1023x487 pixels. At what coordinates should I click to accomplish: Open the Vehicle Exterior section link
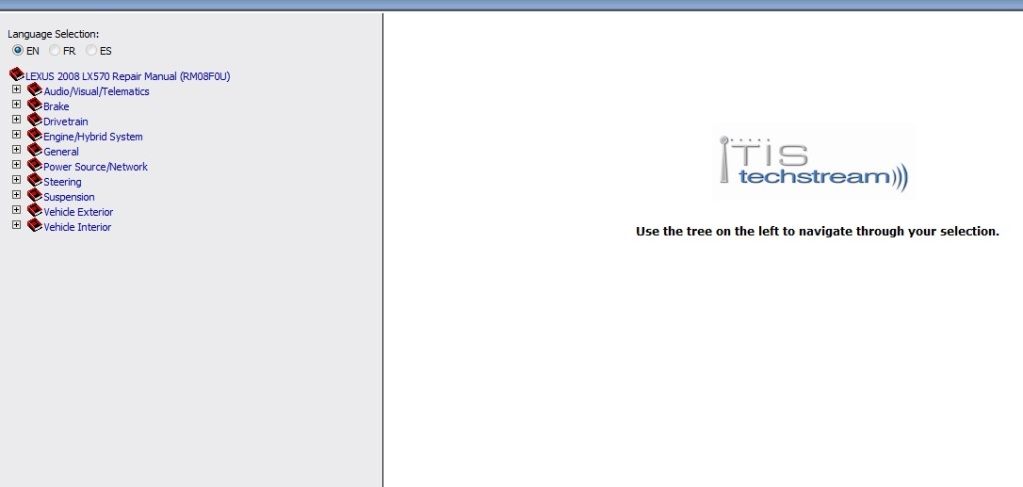[x=78, y=212]
